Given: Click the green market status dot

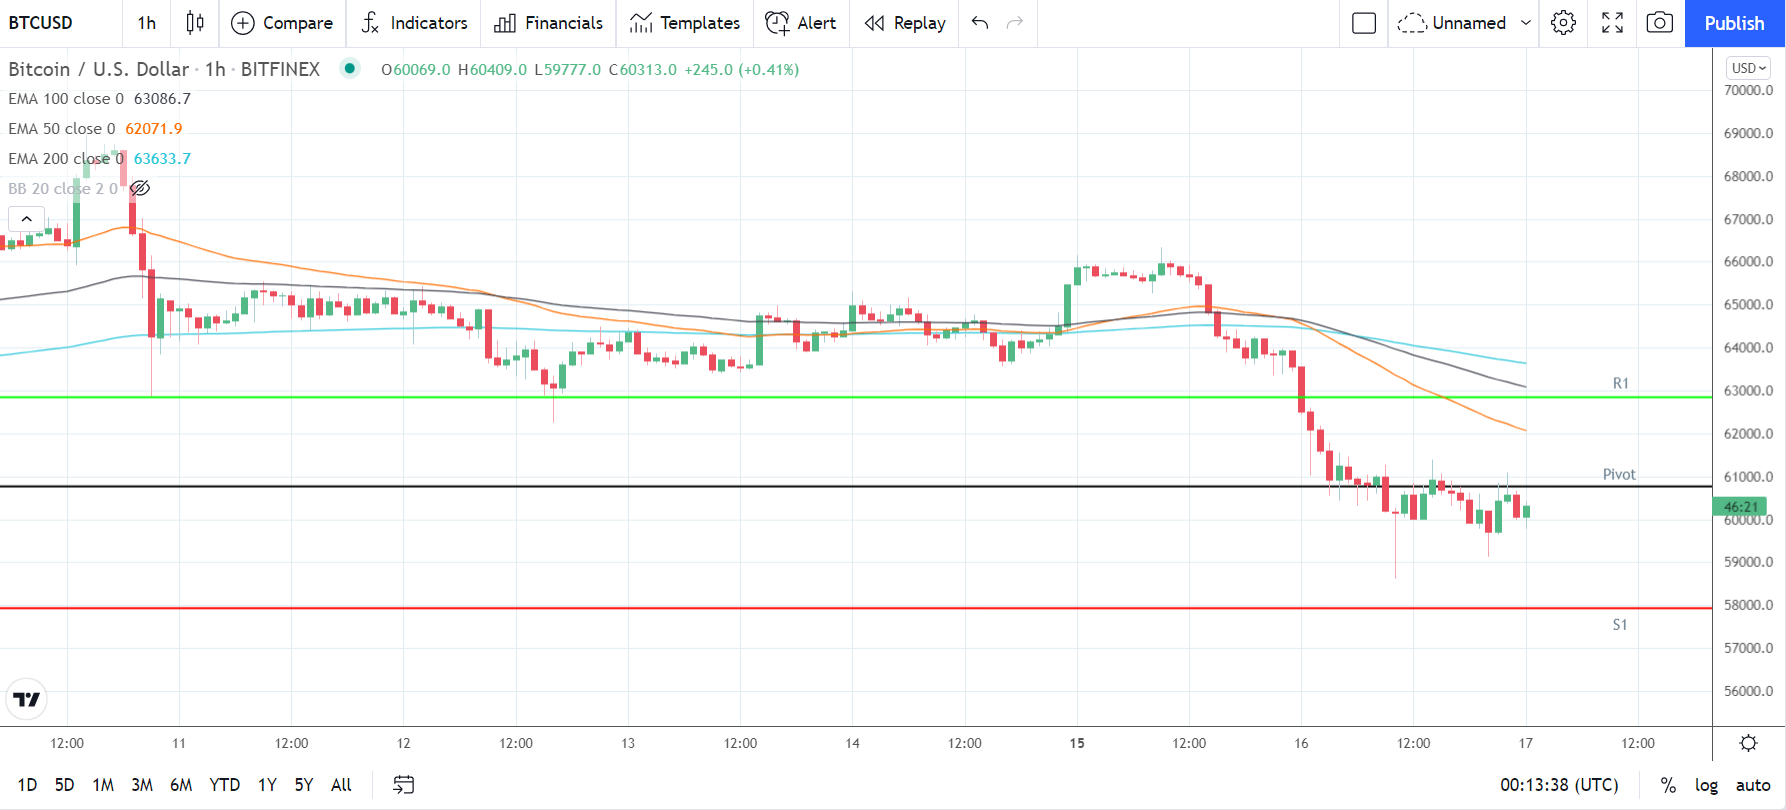Looking at the screenshot, I should [x=349, y=68].
